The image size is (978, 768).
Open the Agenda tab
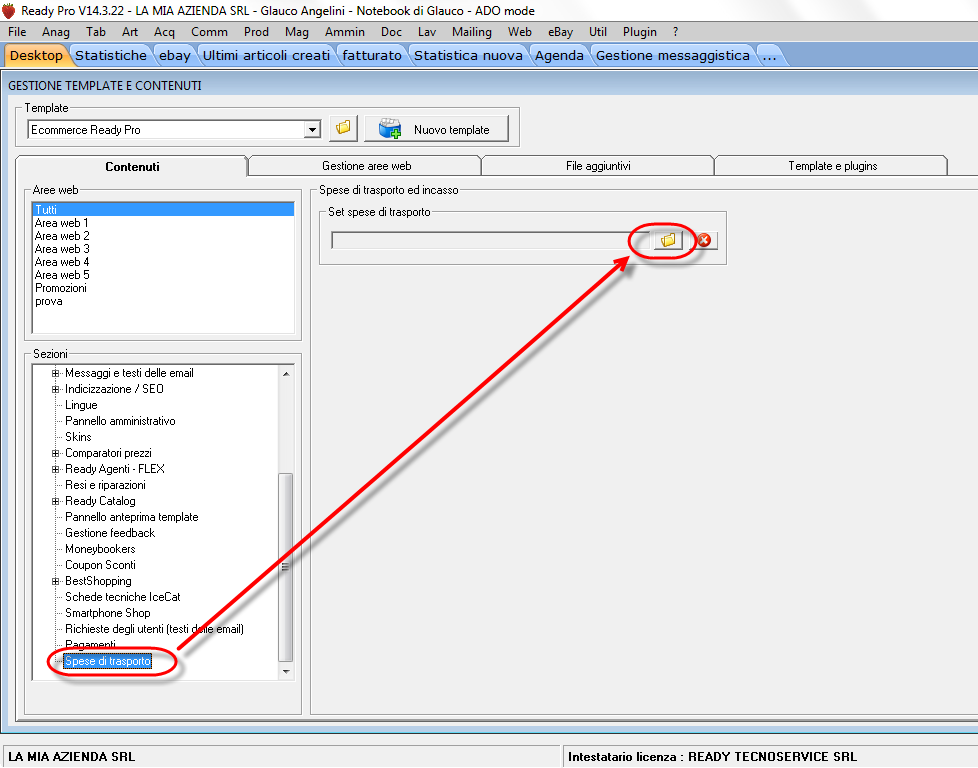click(559, 56)
